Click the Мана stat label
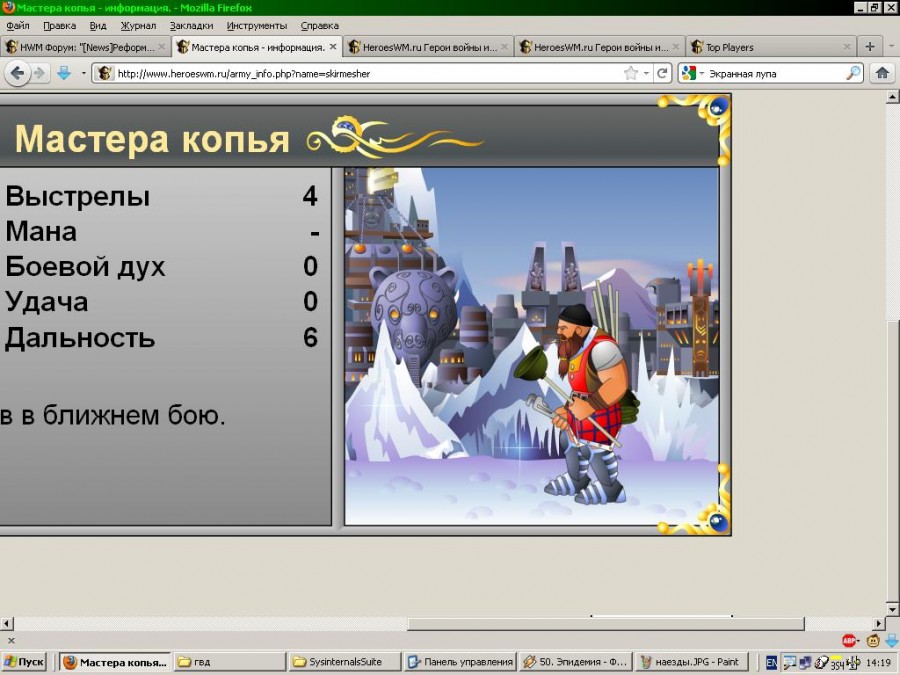This screenshot has width=900, height=675. [41, 231]
